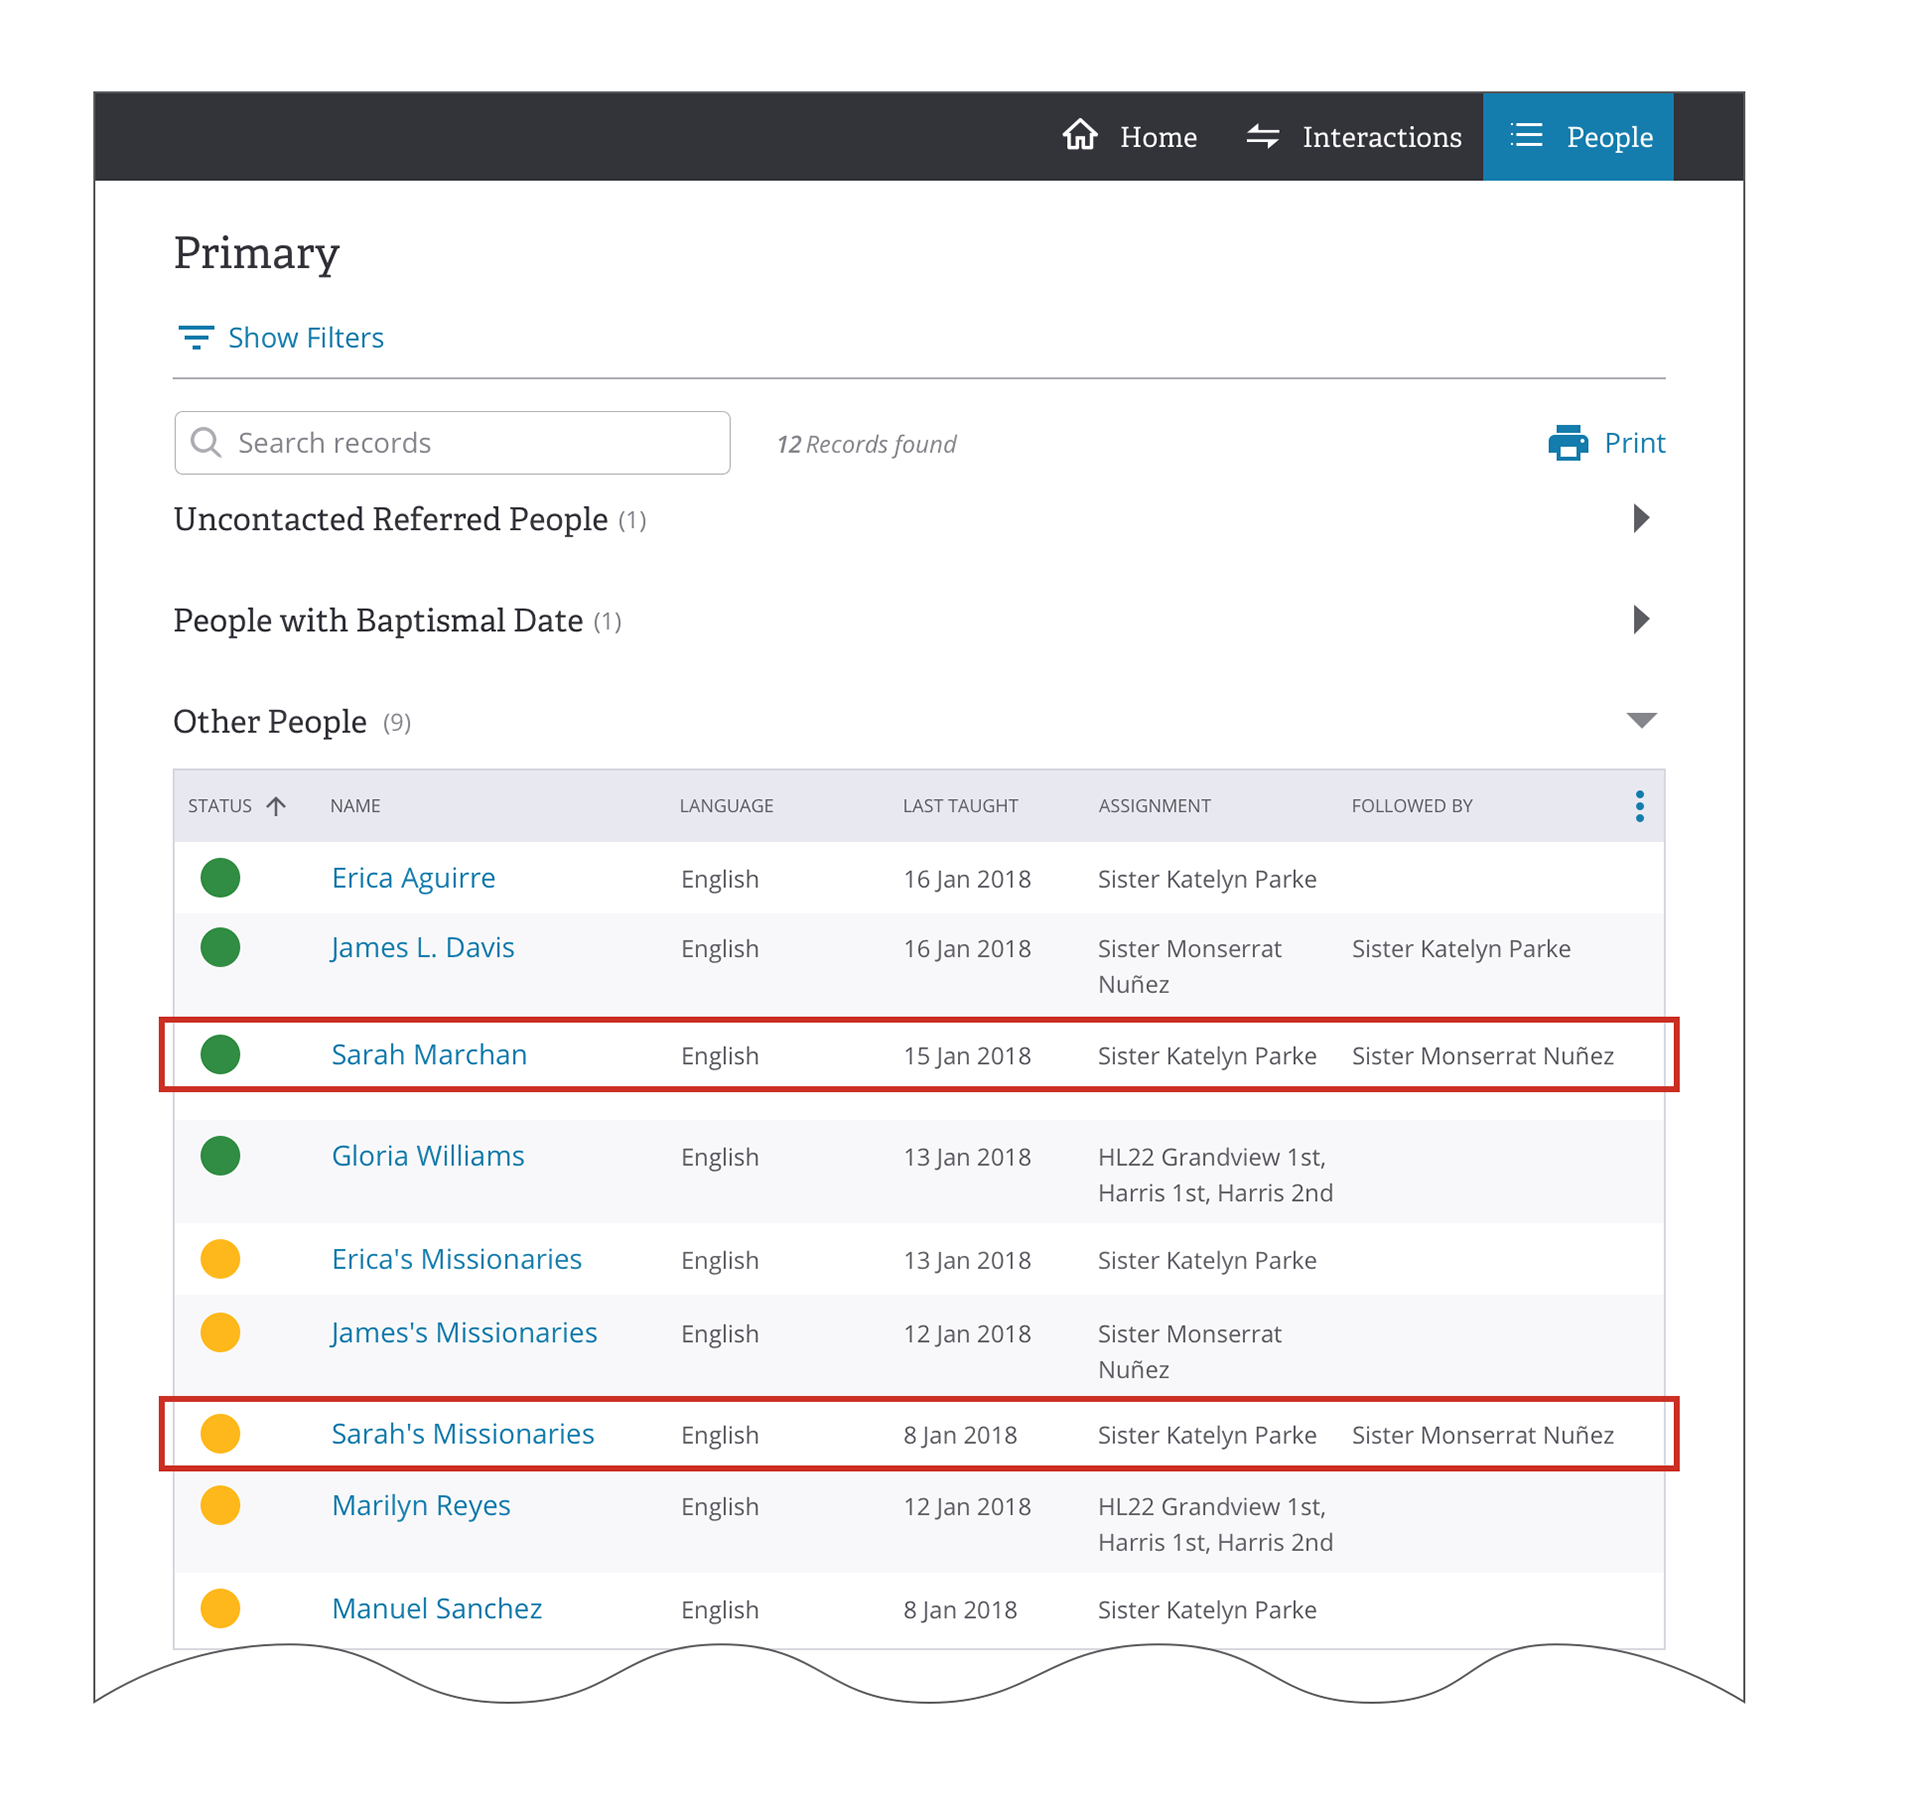The height and width of the screenshot is (1809, 1920).
Task: Open Marilyn Reyes record
Action: pyautogui.click(x=420, y=1506)
